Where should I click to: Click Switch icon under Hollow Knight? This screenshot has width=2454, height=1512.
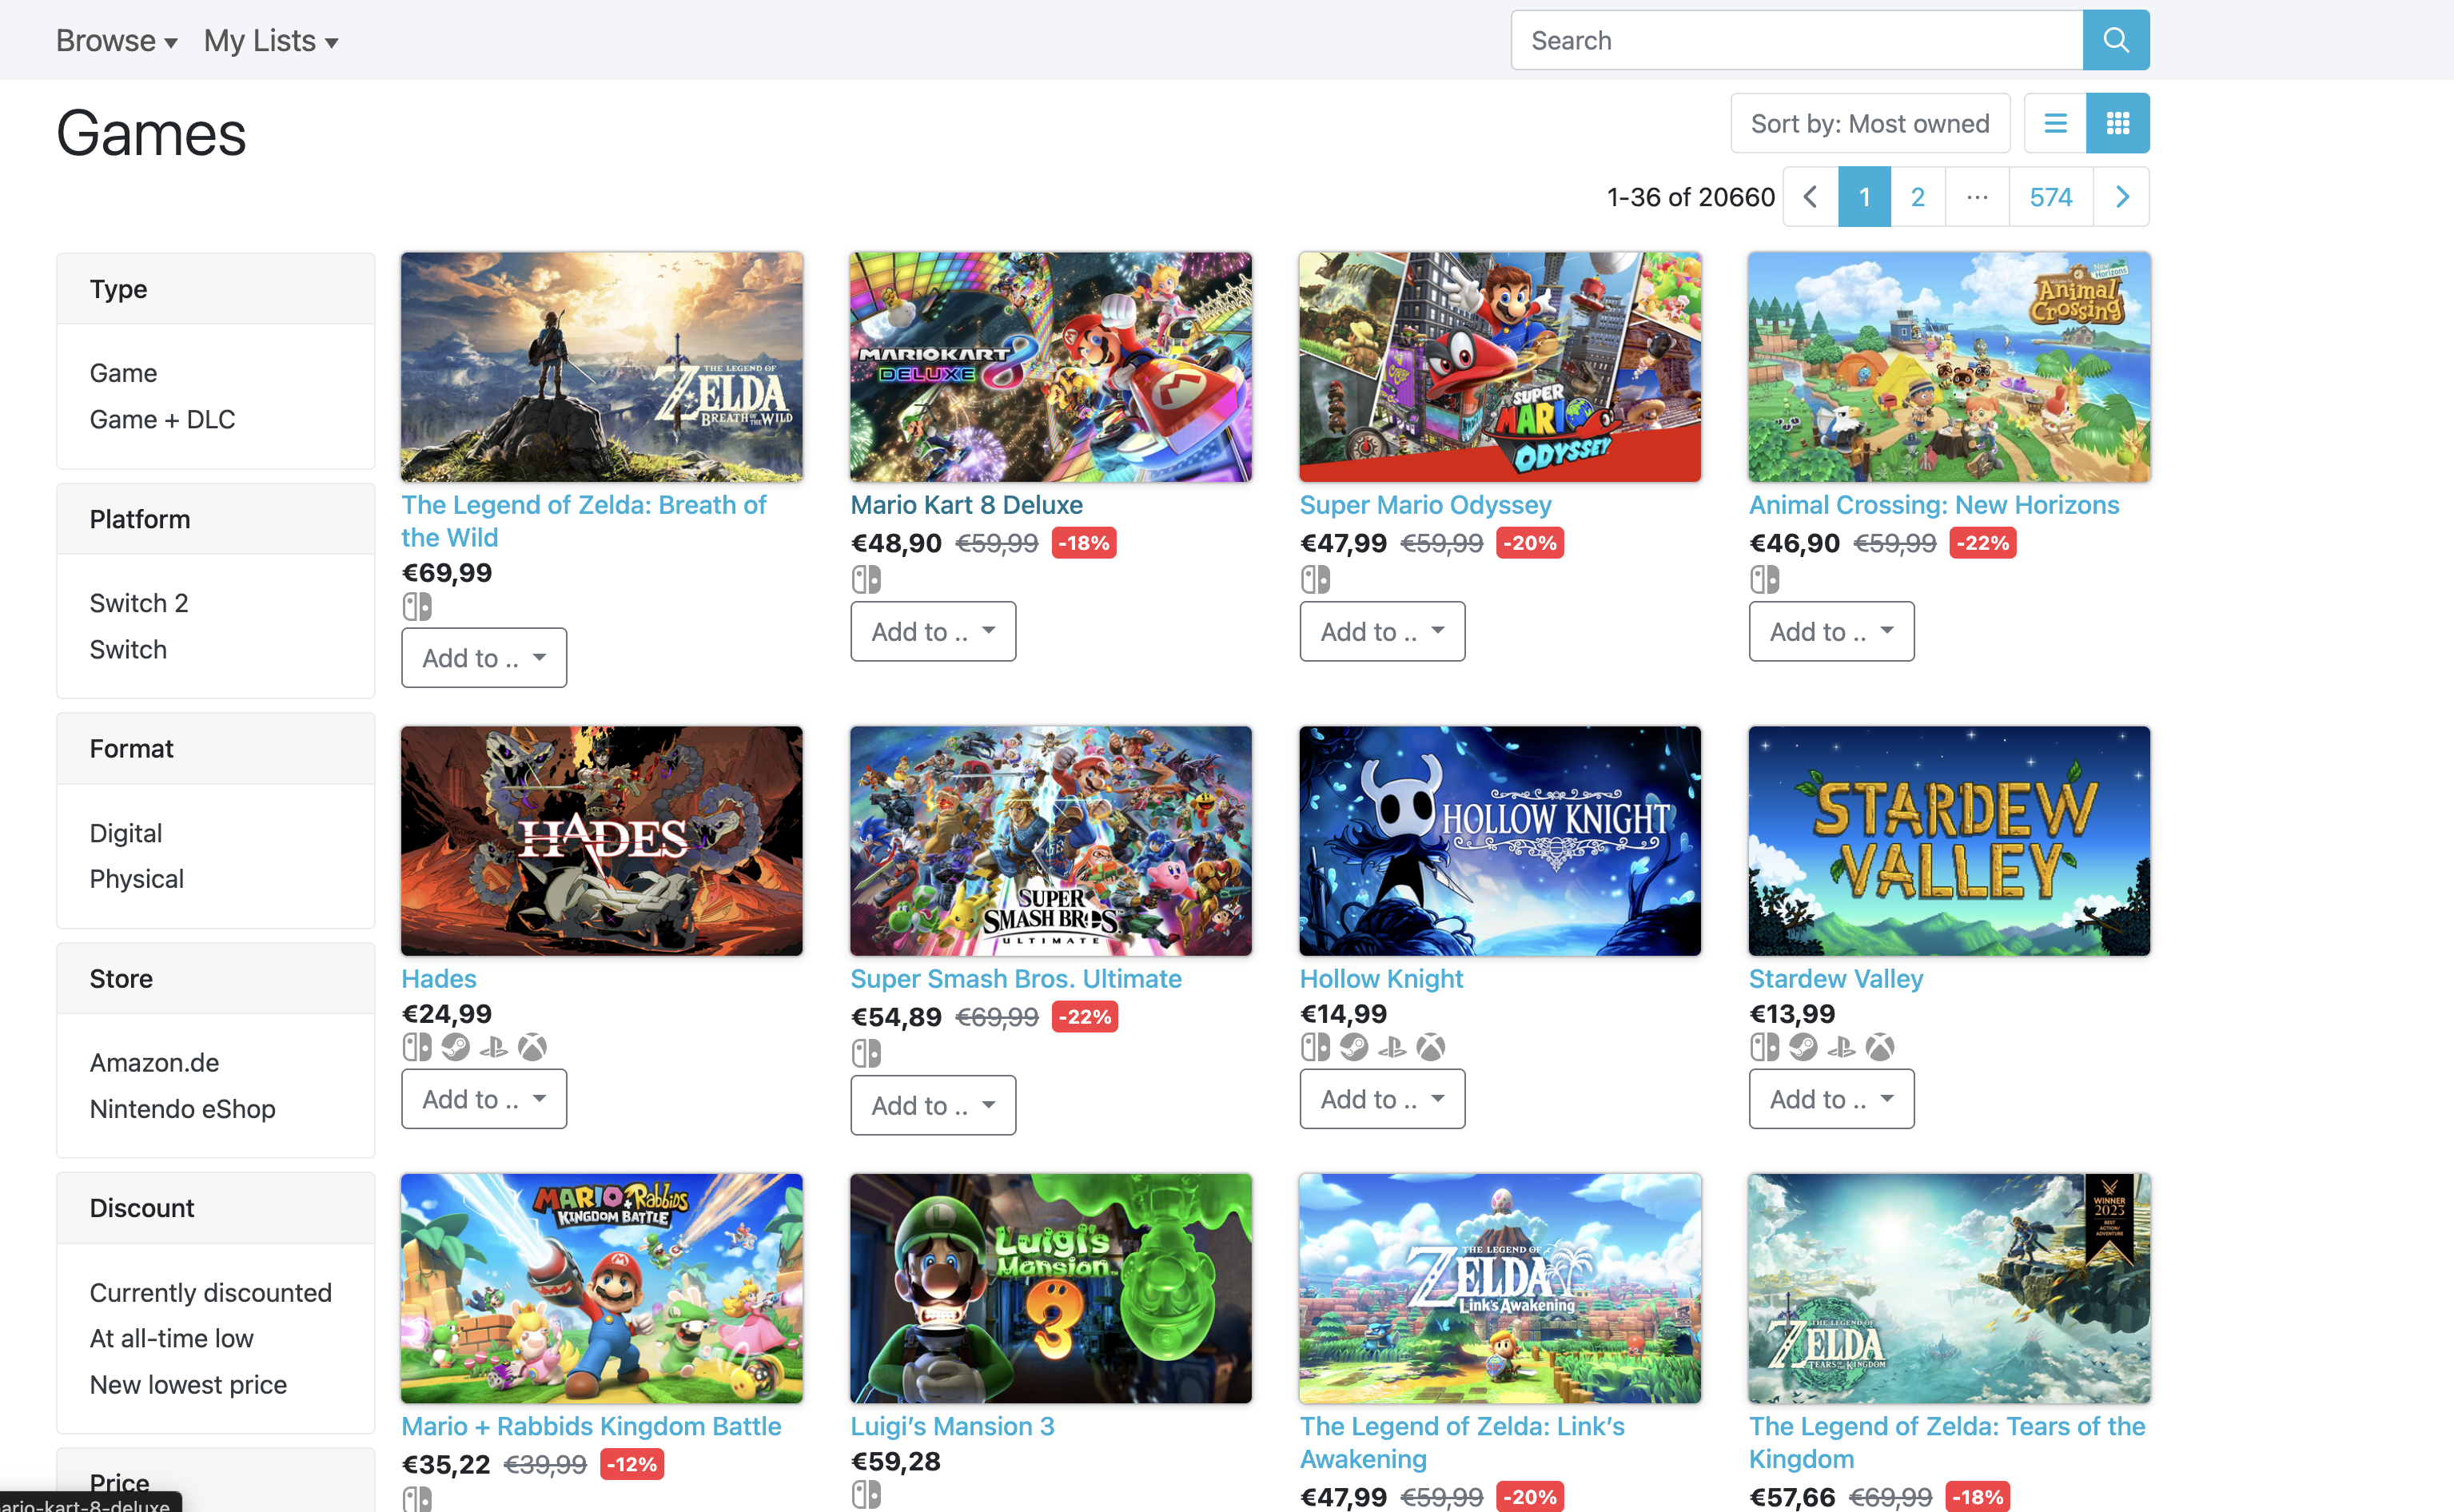1315,1047
